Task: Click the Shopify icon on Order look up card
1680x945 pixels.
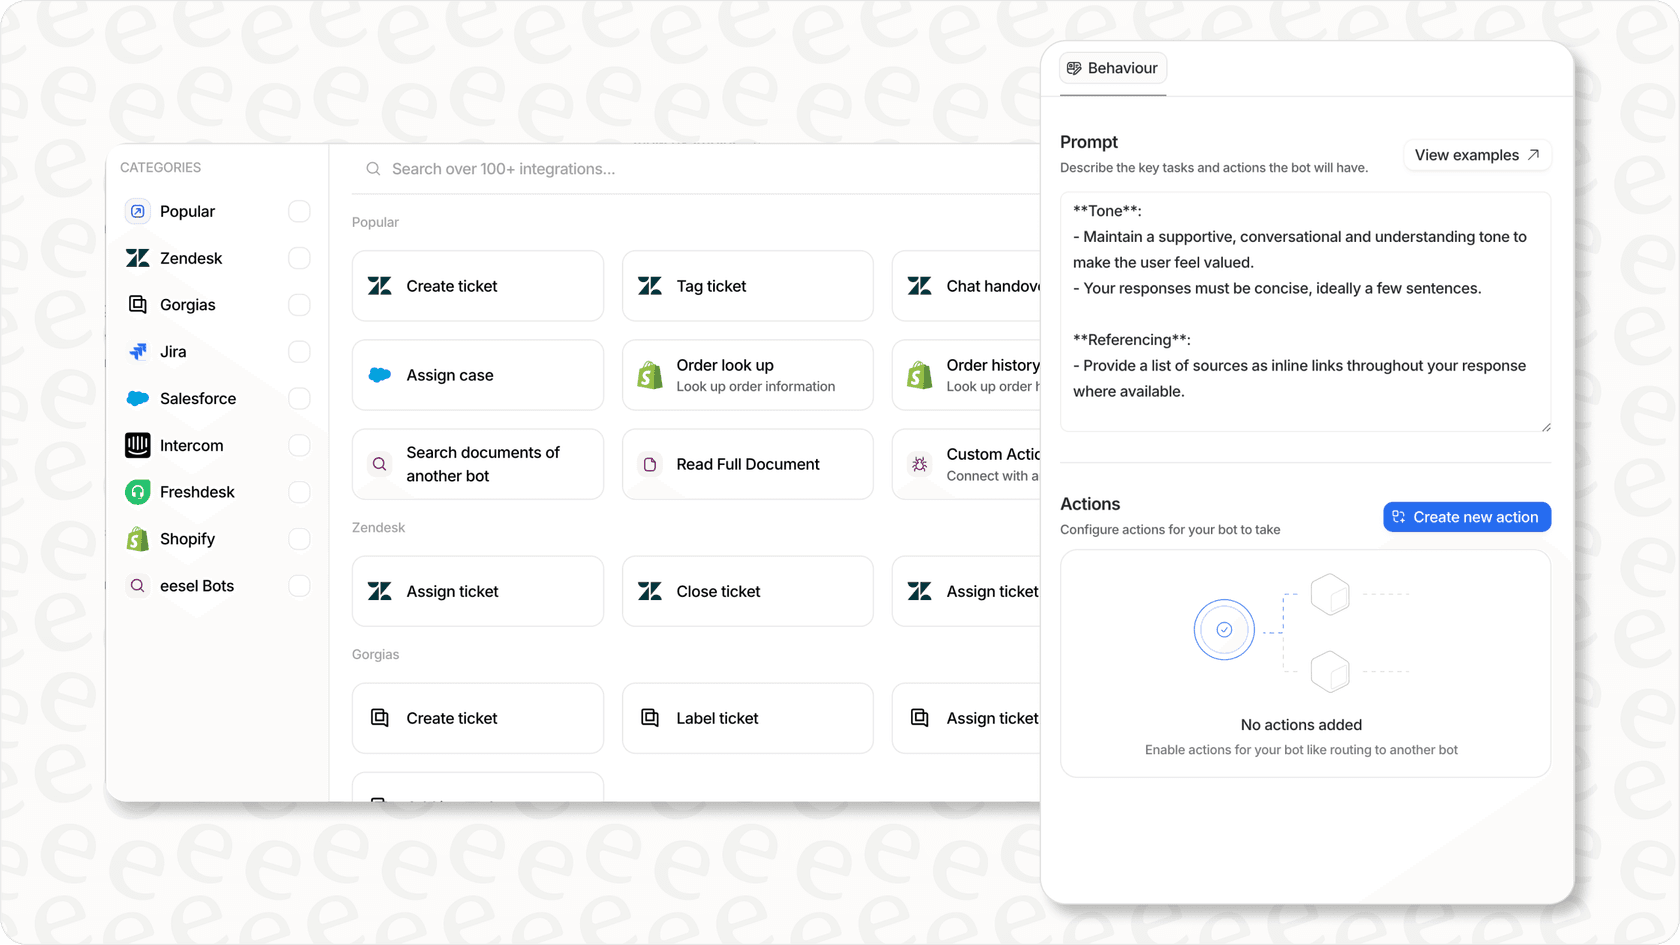Action: [x=649, y=375]
